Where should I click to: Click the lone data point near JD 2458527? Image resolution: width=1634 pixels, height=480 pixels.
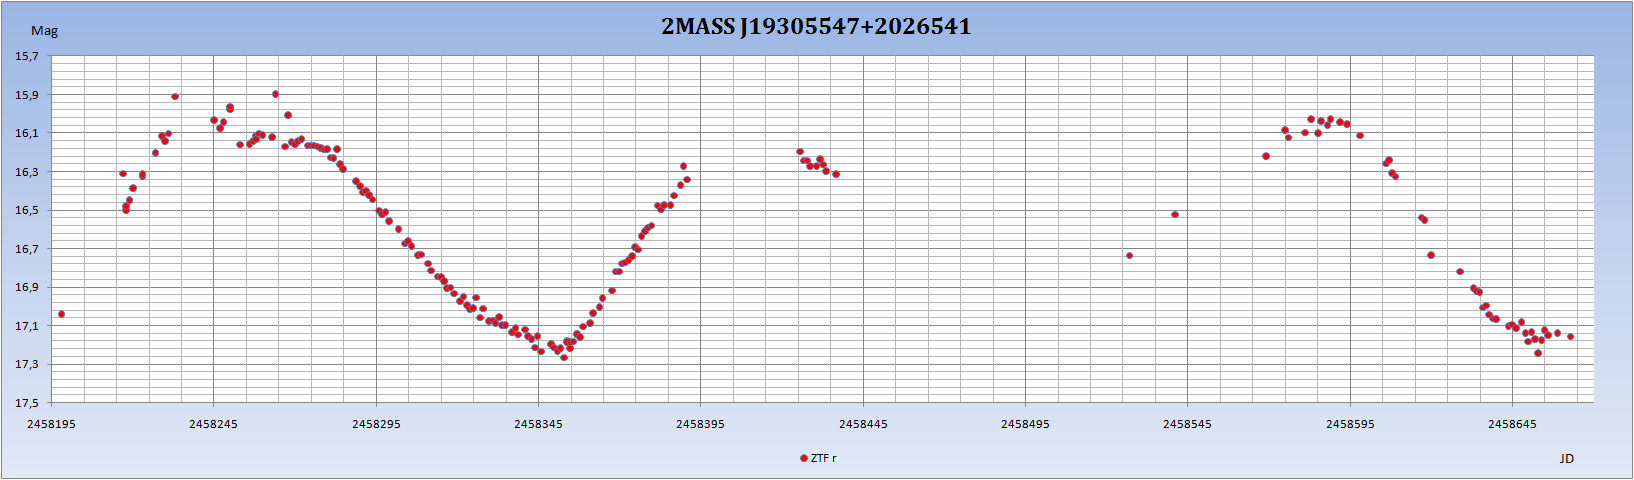pyautogui.click(x=1129, y=256)
